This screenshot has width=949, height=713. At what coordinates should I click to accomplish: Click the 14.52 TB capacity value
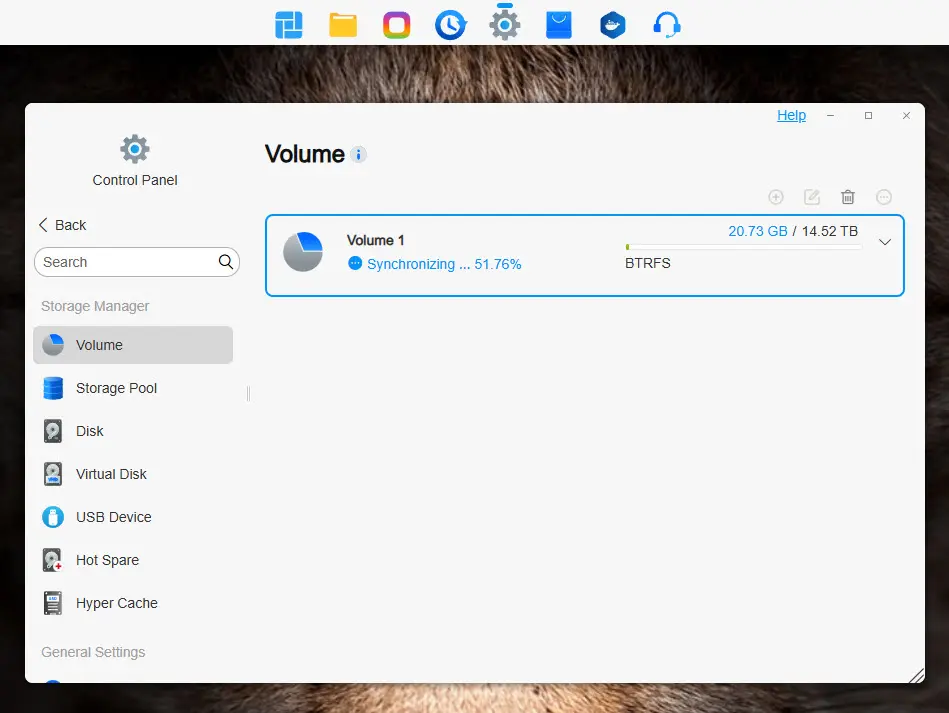coord(830,231)
